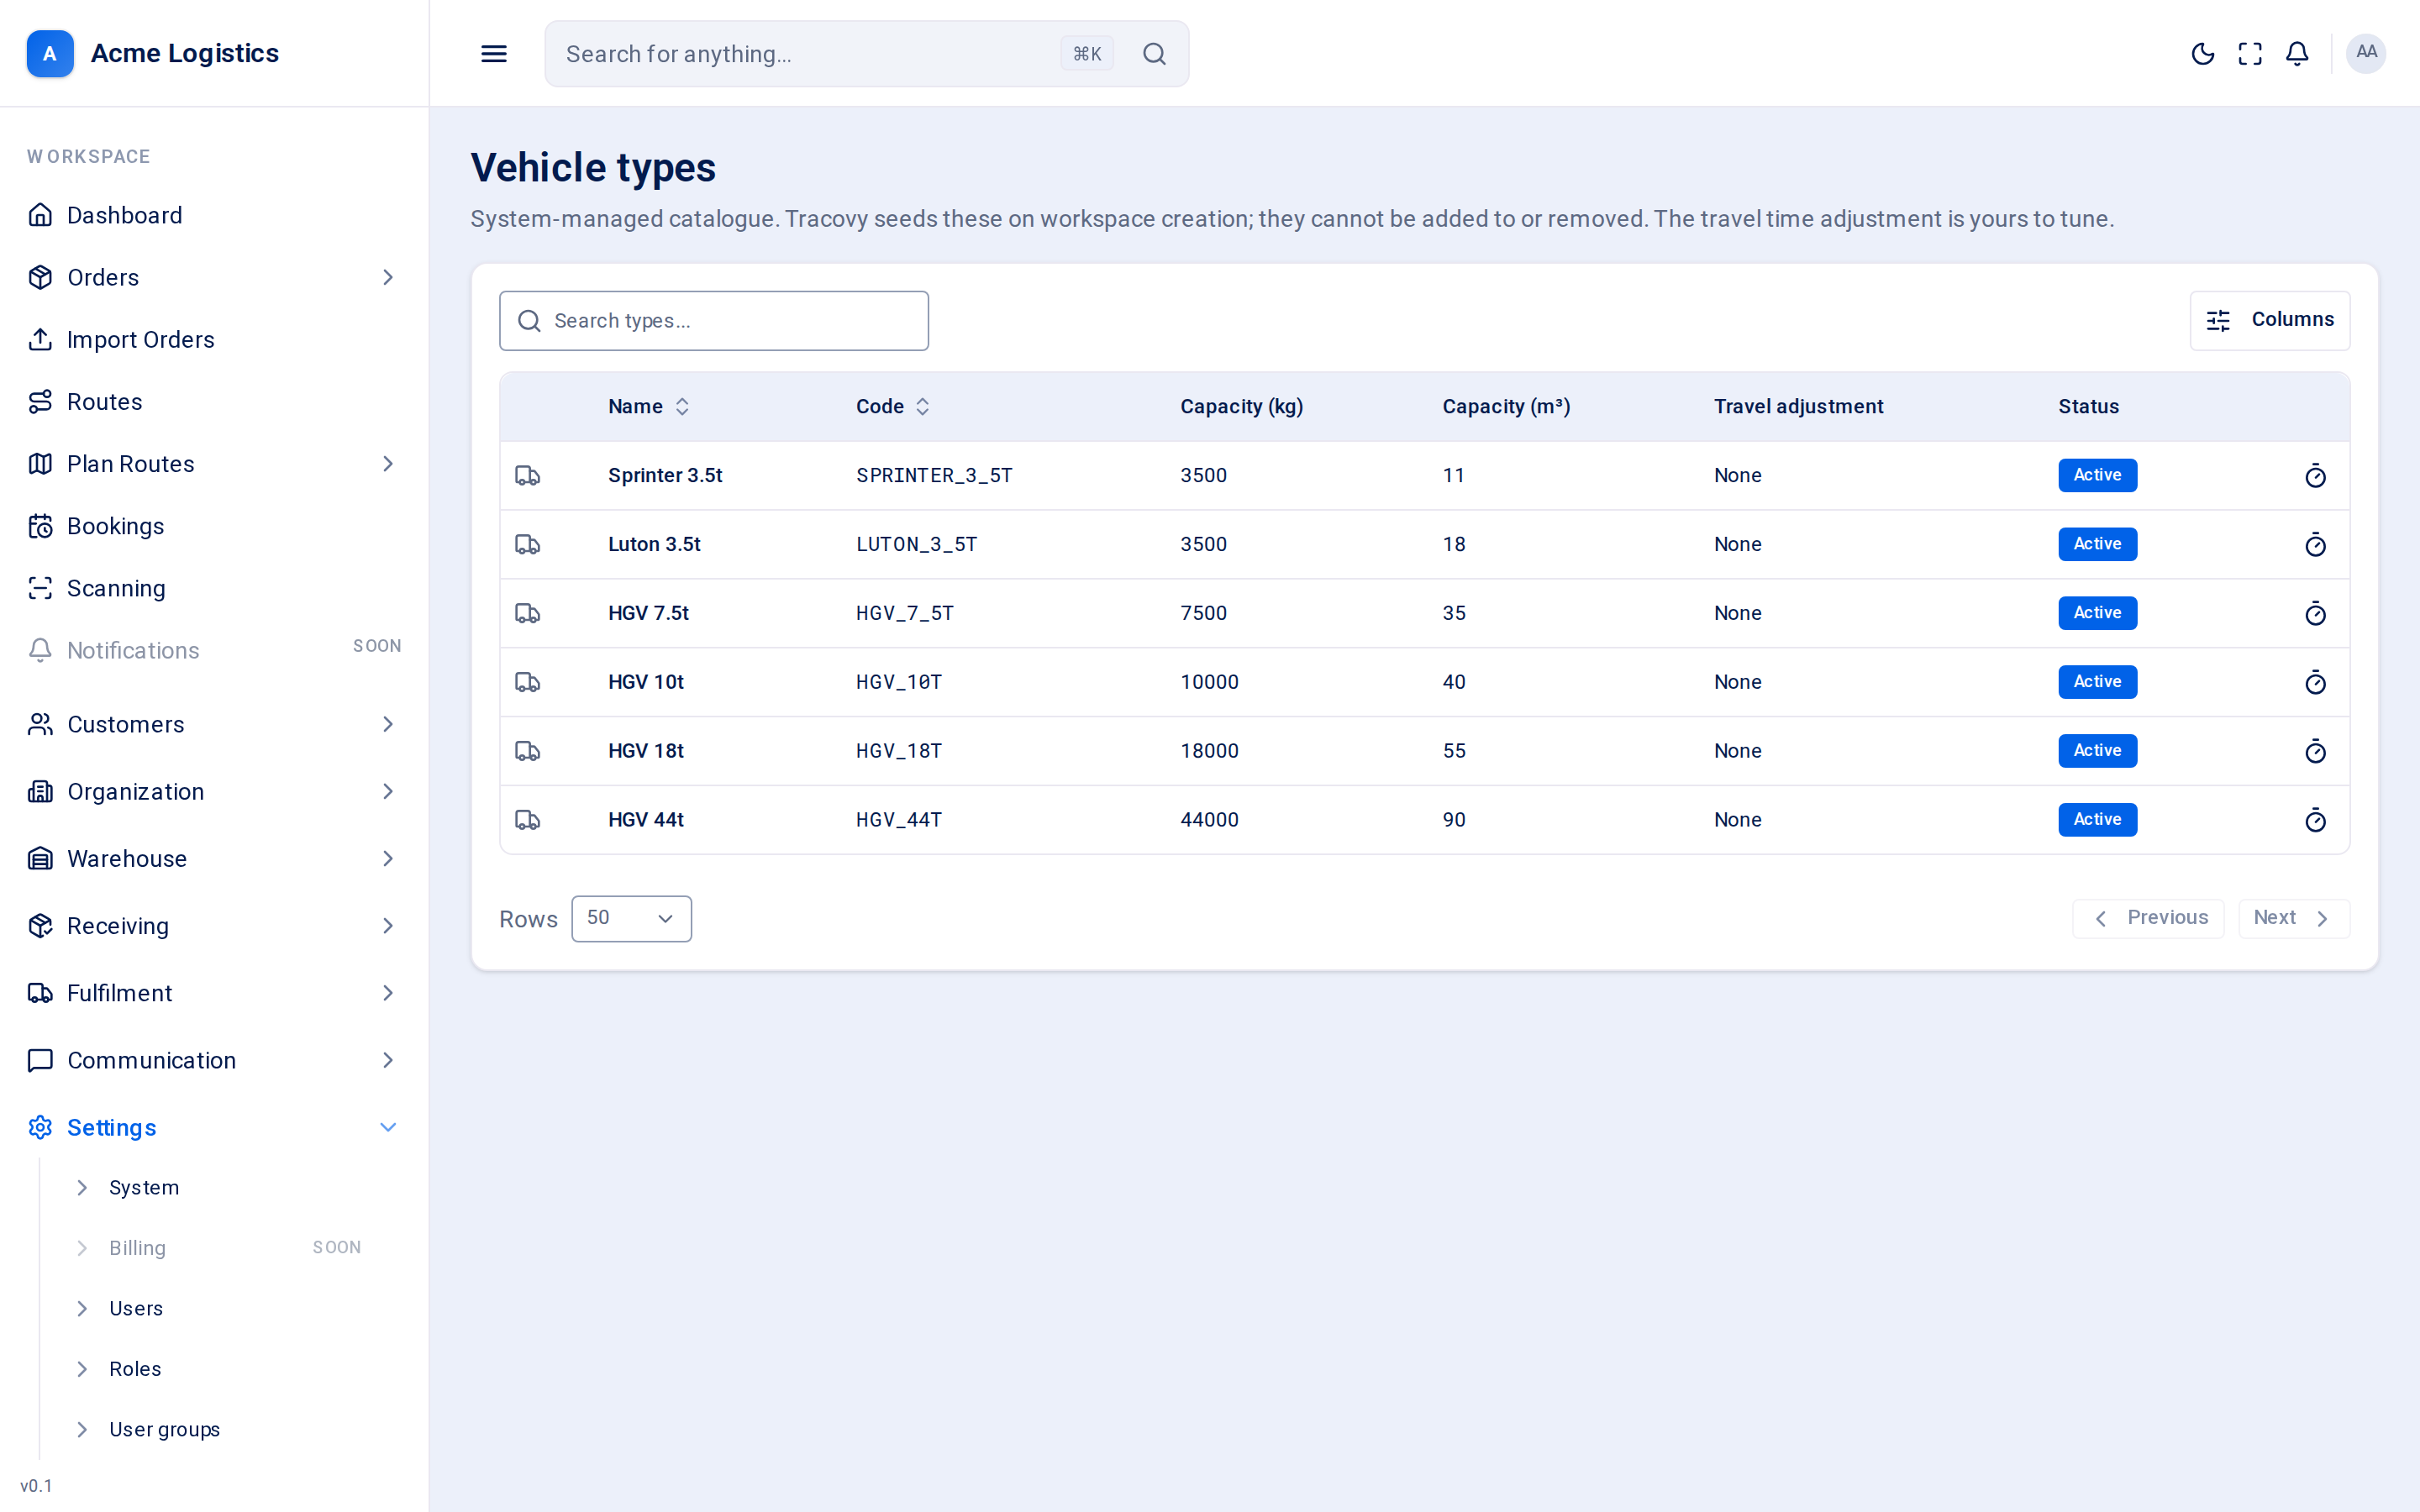This screenshot has height=1512, width=2420.
Task: Go to Previous page
Action: (x=2148, y=918)
